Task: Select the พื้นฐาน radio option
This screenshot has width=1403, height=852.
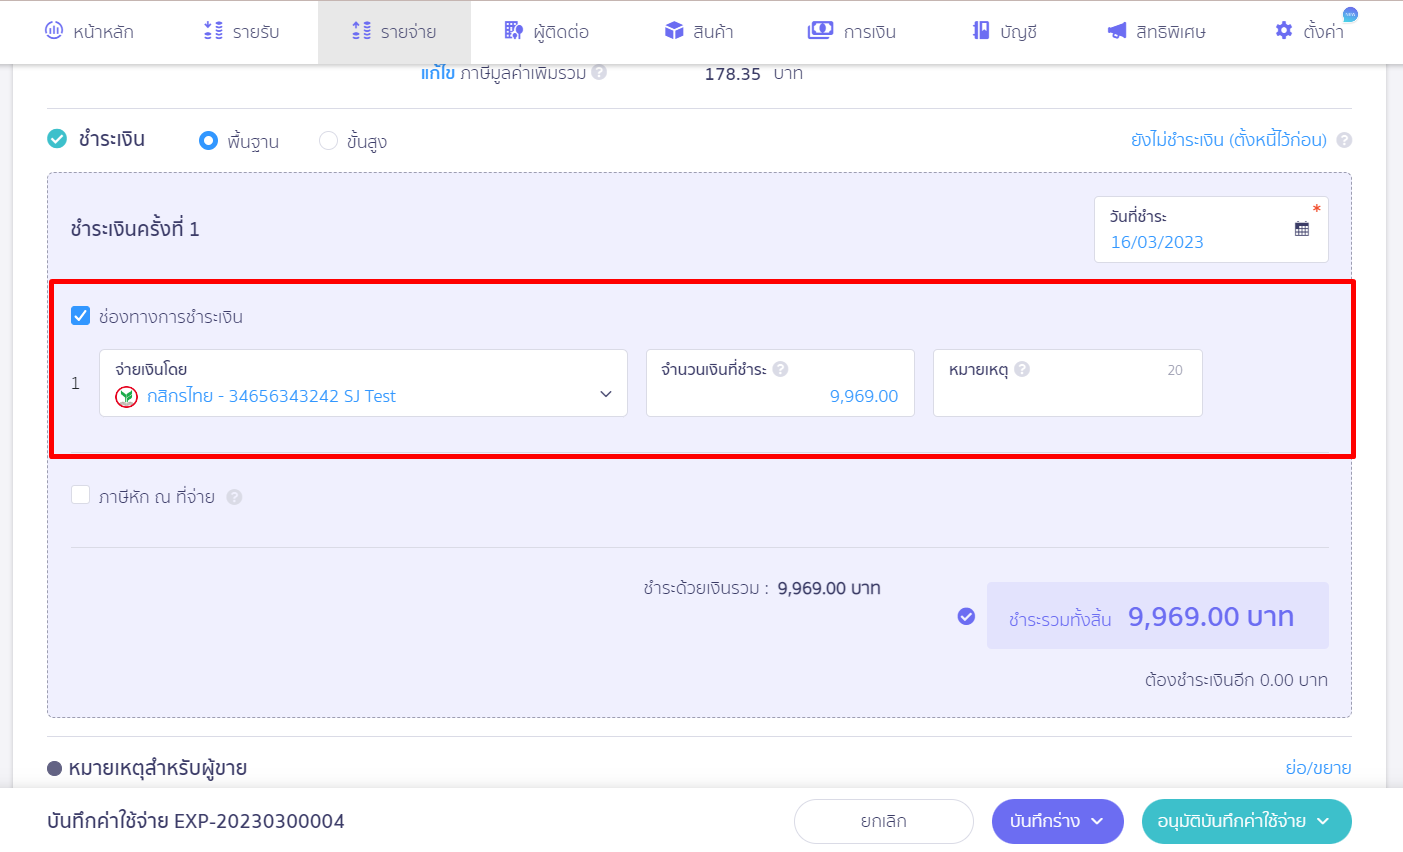Action: 208,141
